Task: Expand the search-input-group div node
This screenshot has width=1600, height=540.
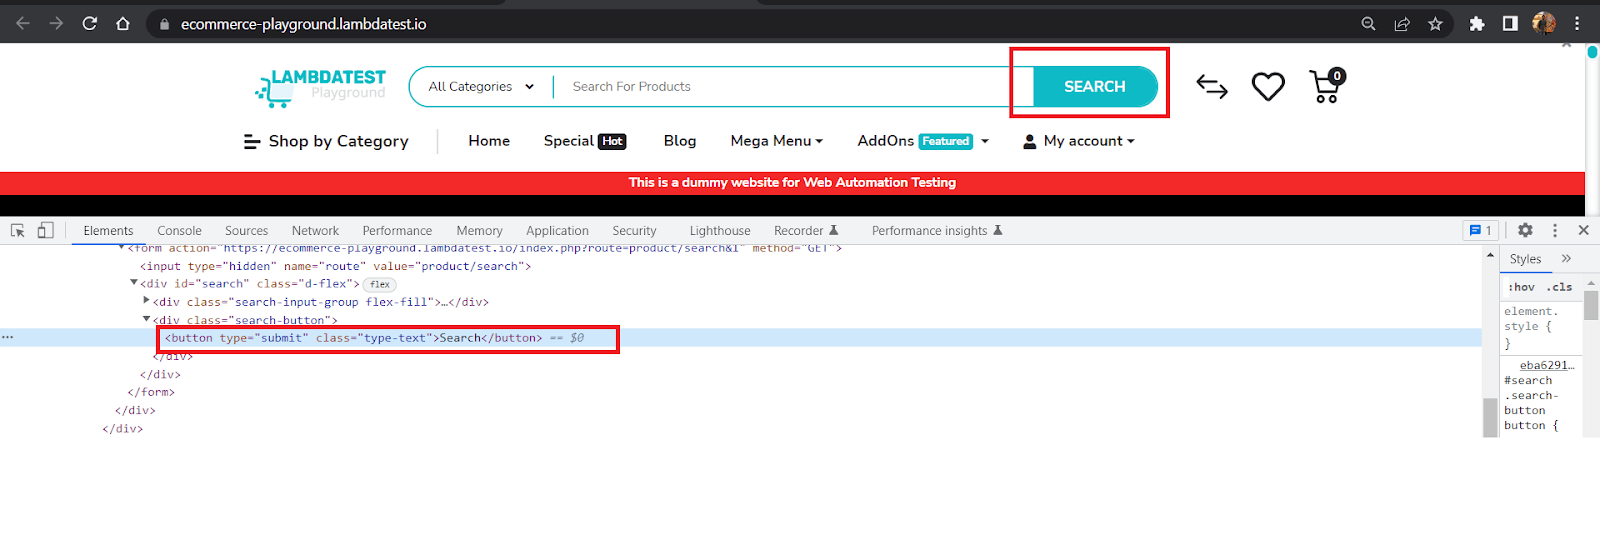Action: 146,301
